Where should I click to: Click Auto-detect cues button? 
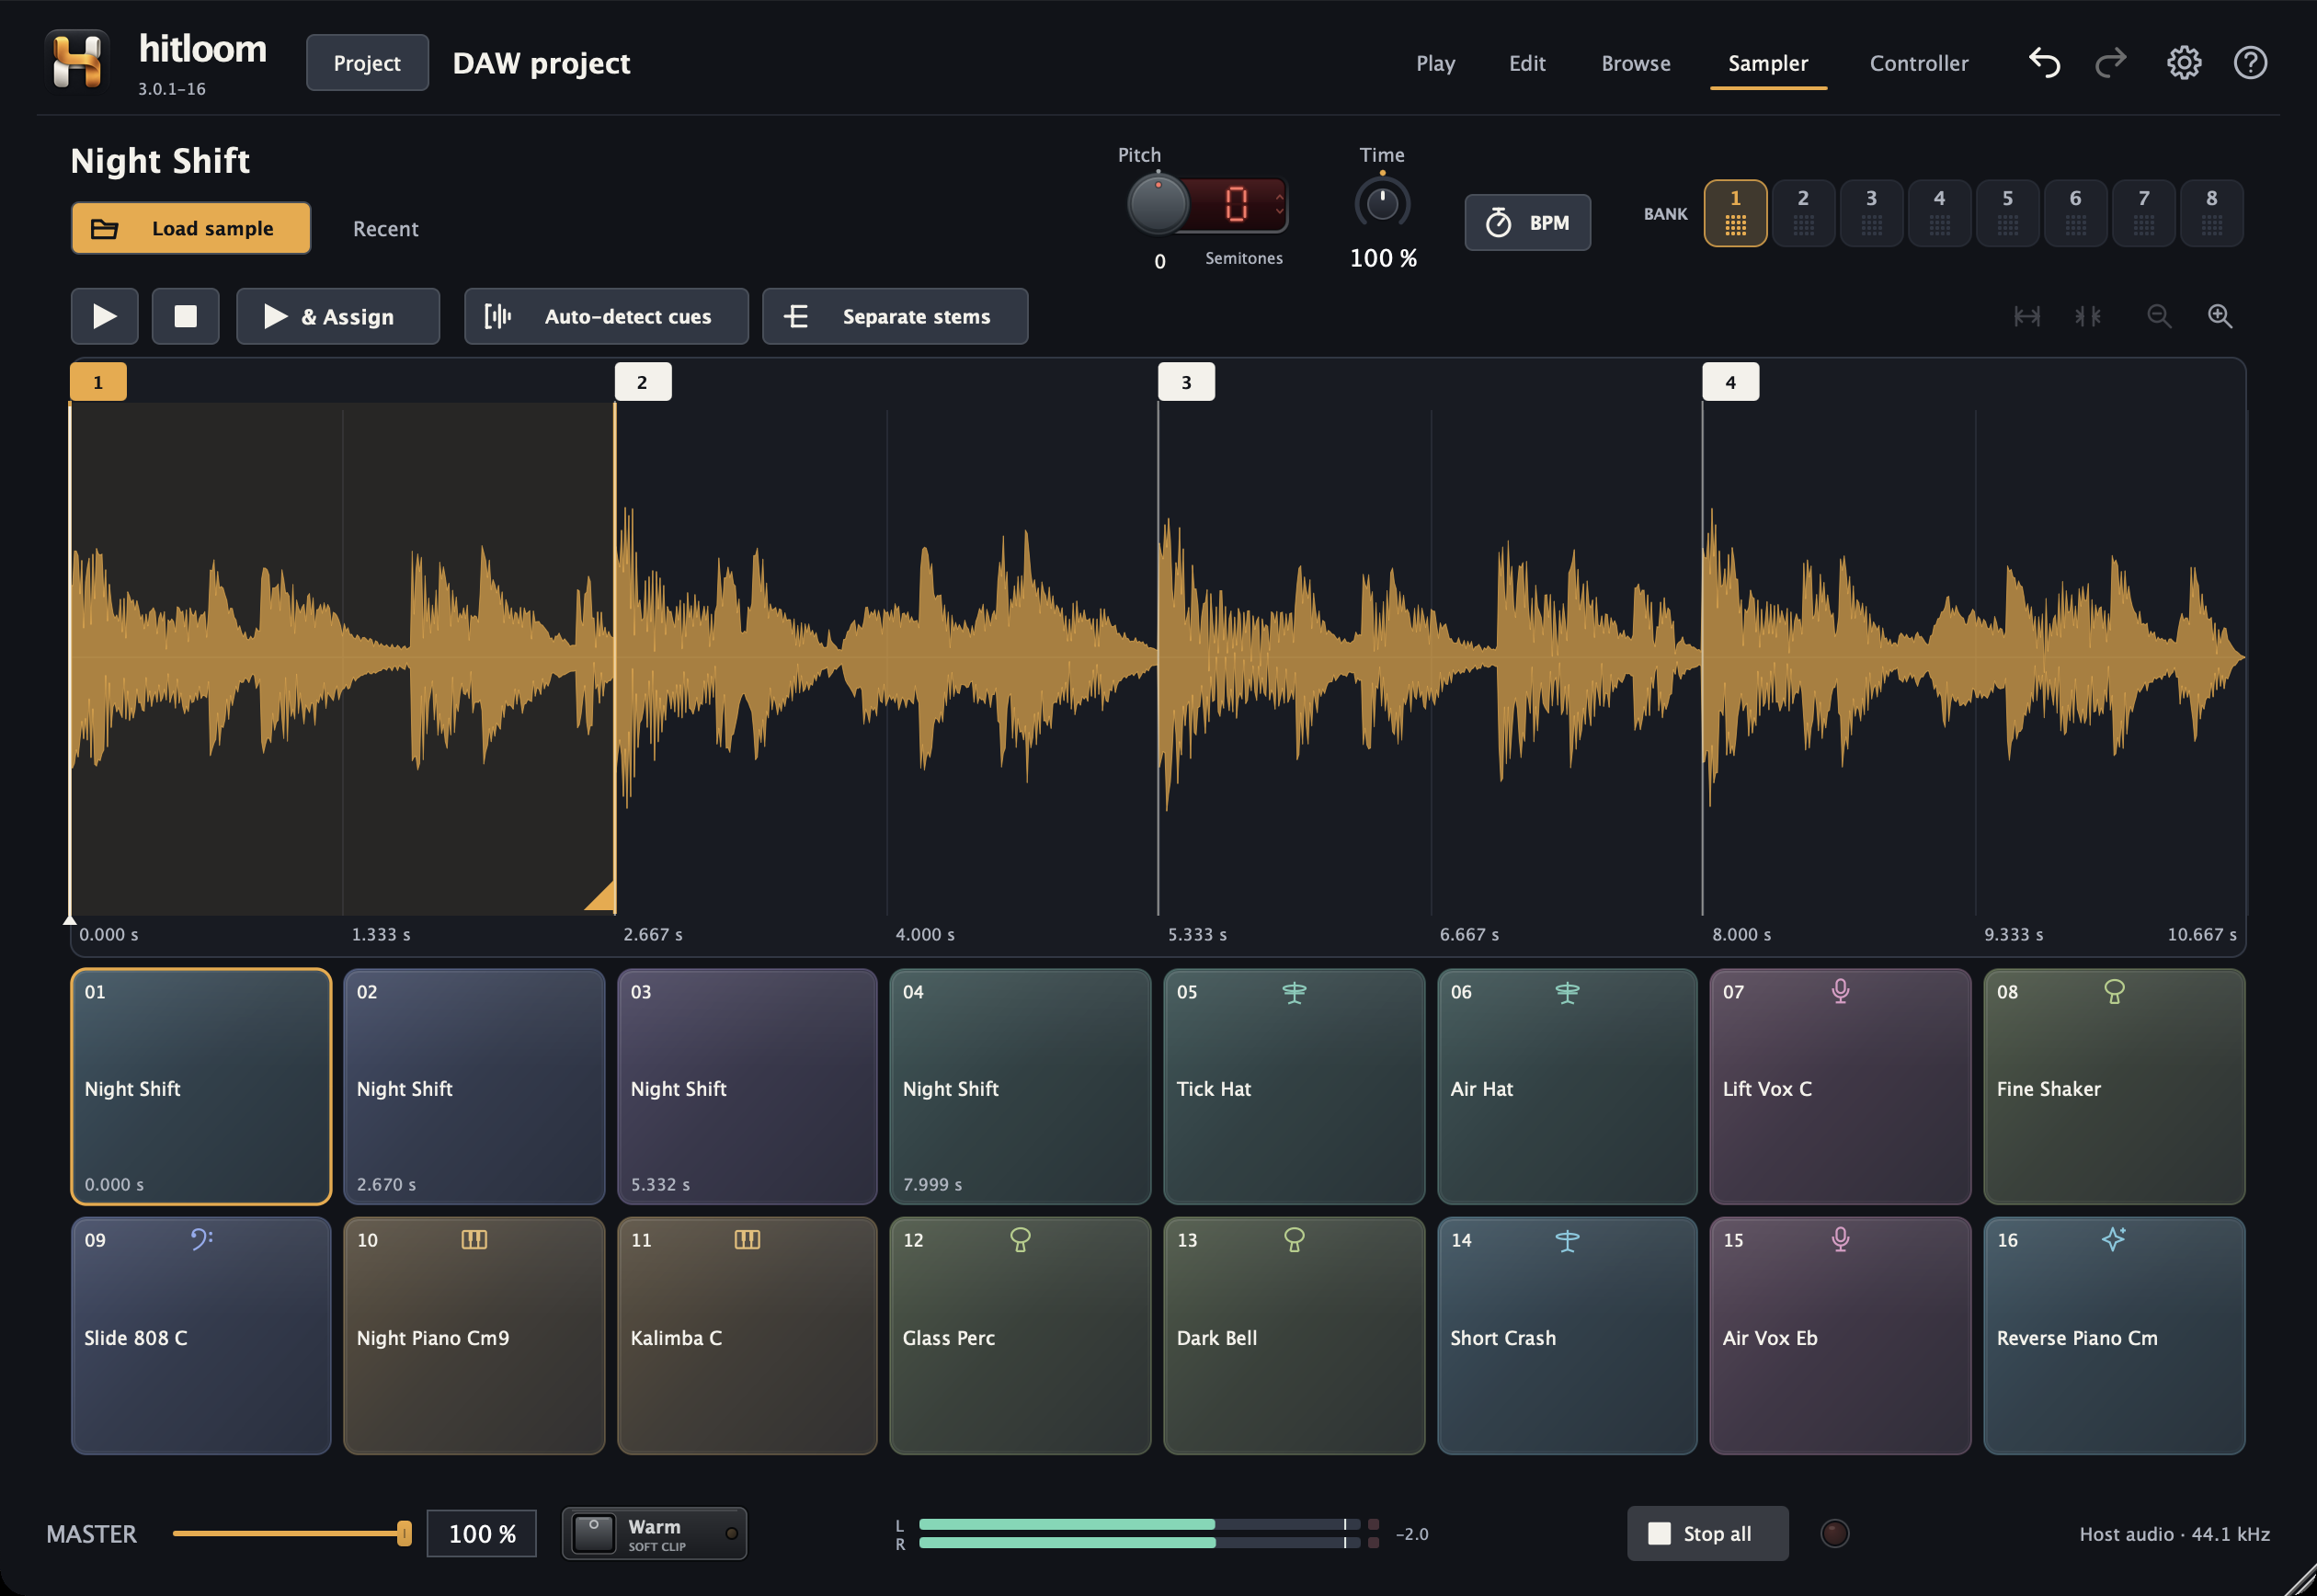click(x=606, y=316)
